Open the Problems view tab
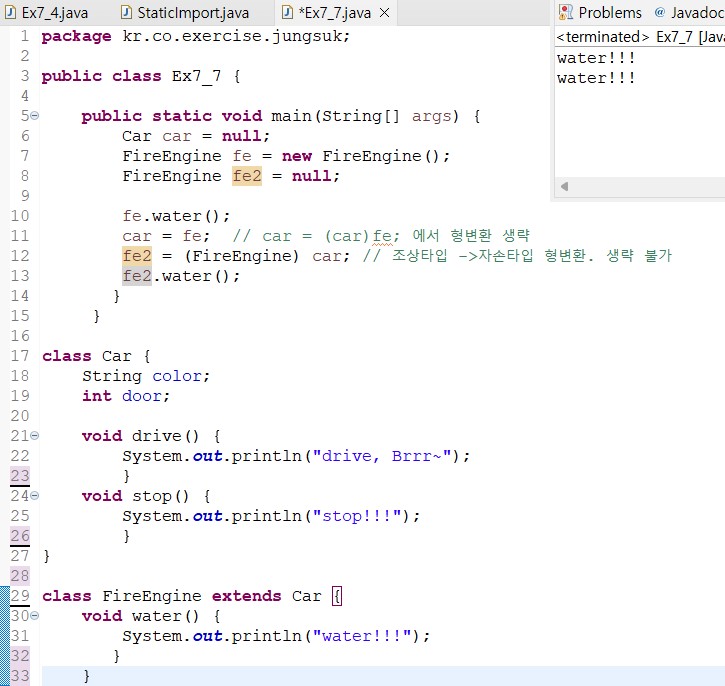This screenshot has width=725, height=686. [600, 12]
